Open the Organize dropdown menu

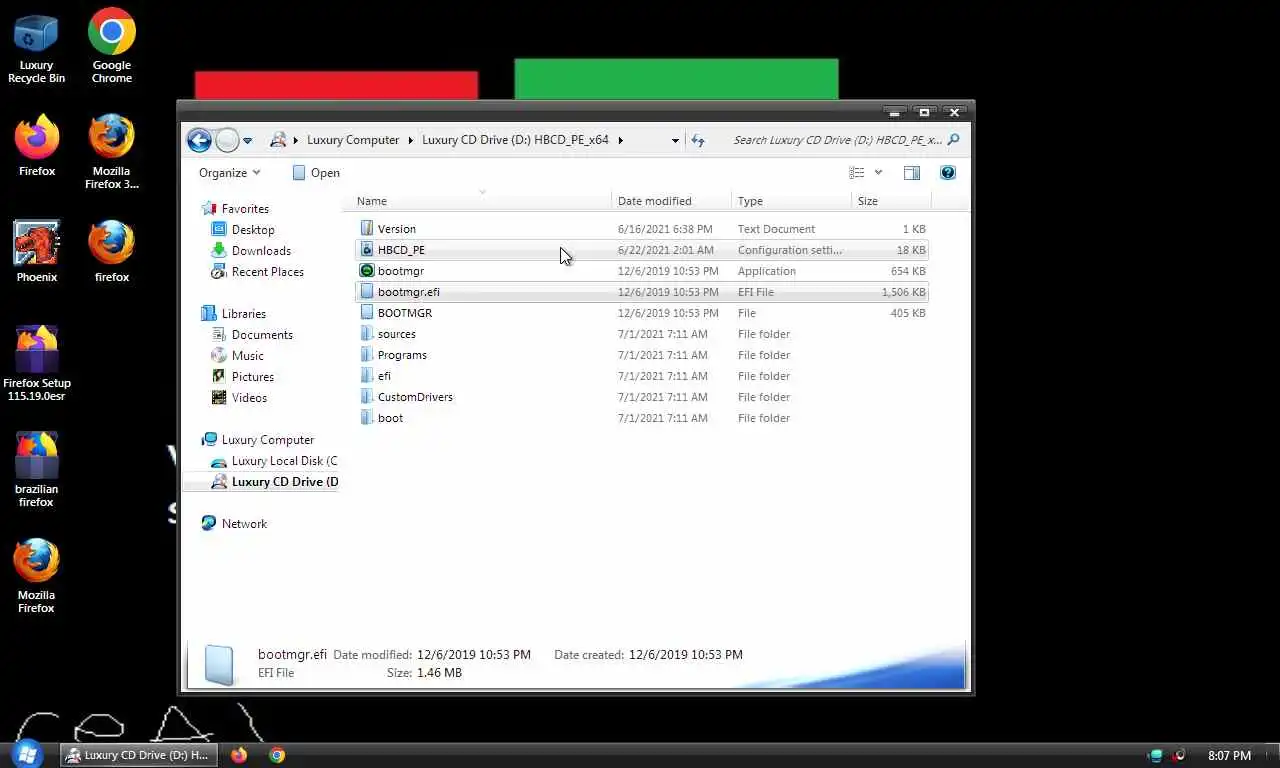[x=230, y=173]
